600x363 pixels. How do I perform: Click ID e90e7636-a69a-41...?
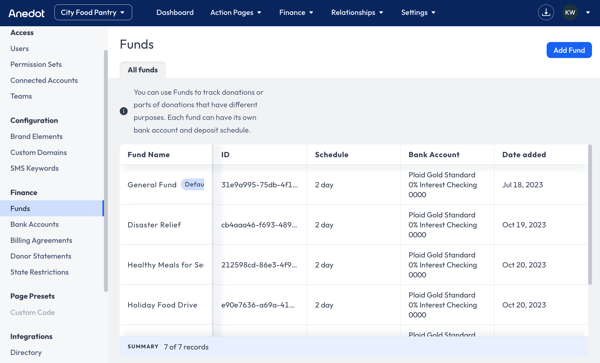click(x=258, y=305)
